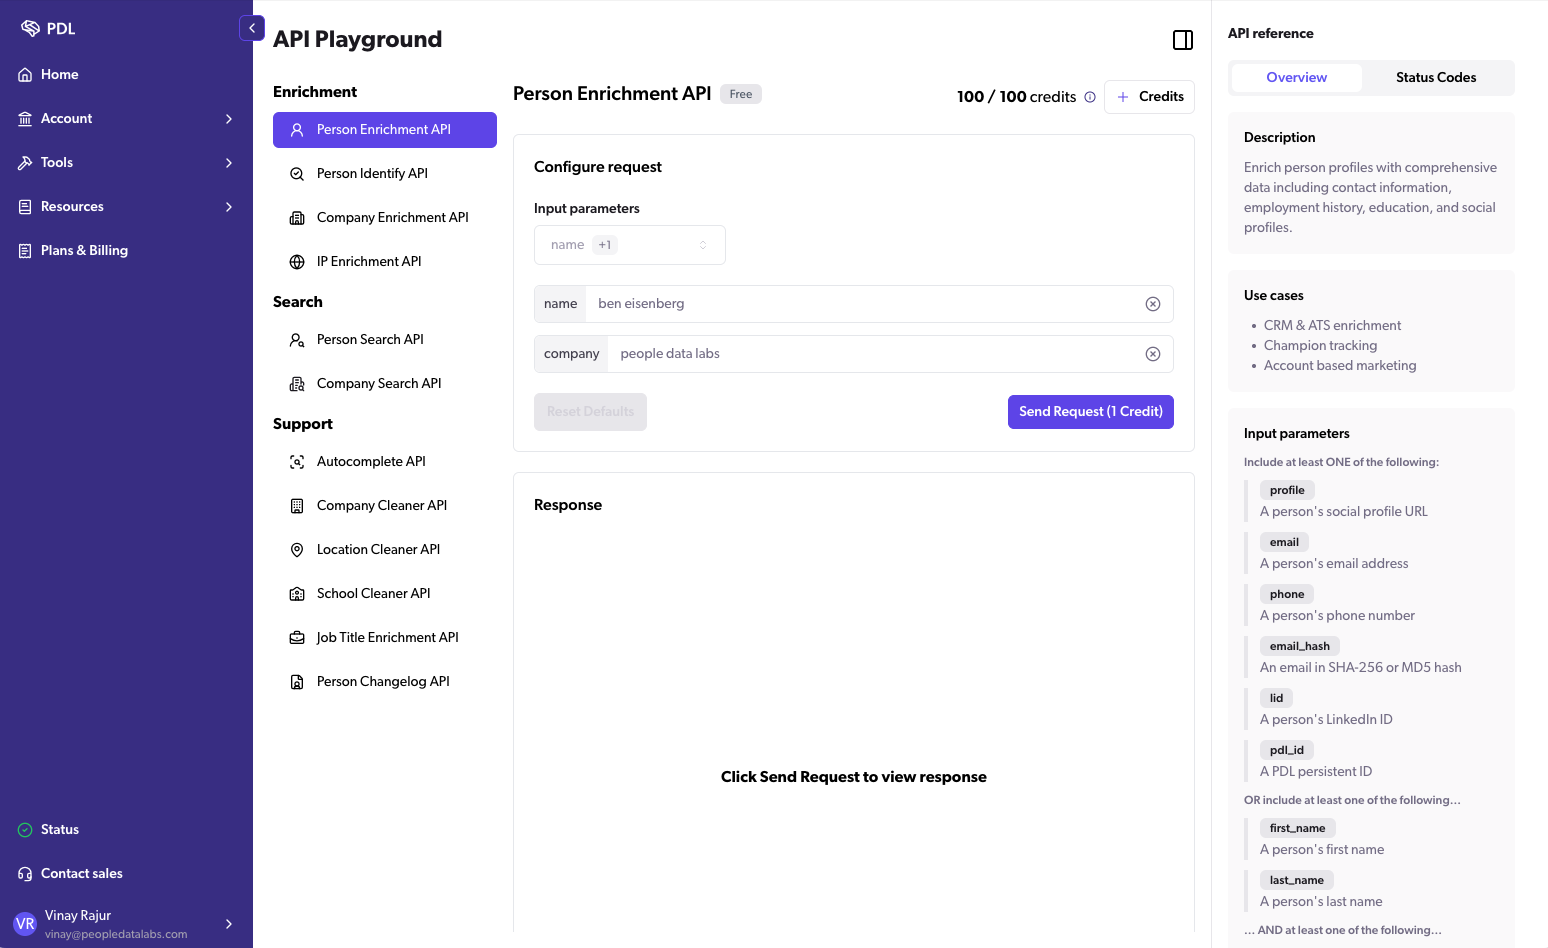
Task: Expand the Account menu chevron
Action: (x=229, y=119)
